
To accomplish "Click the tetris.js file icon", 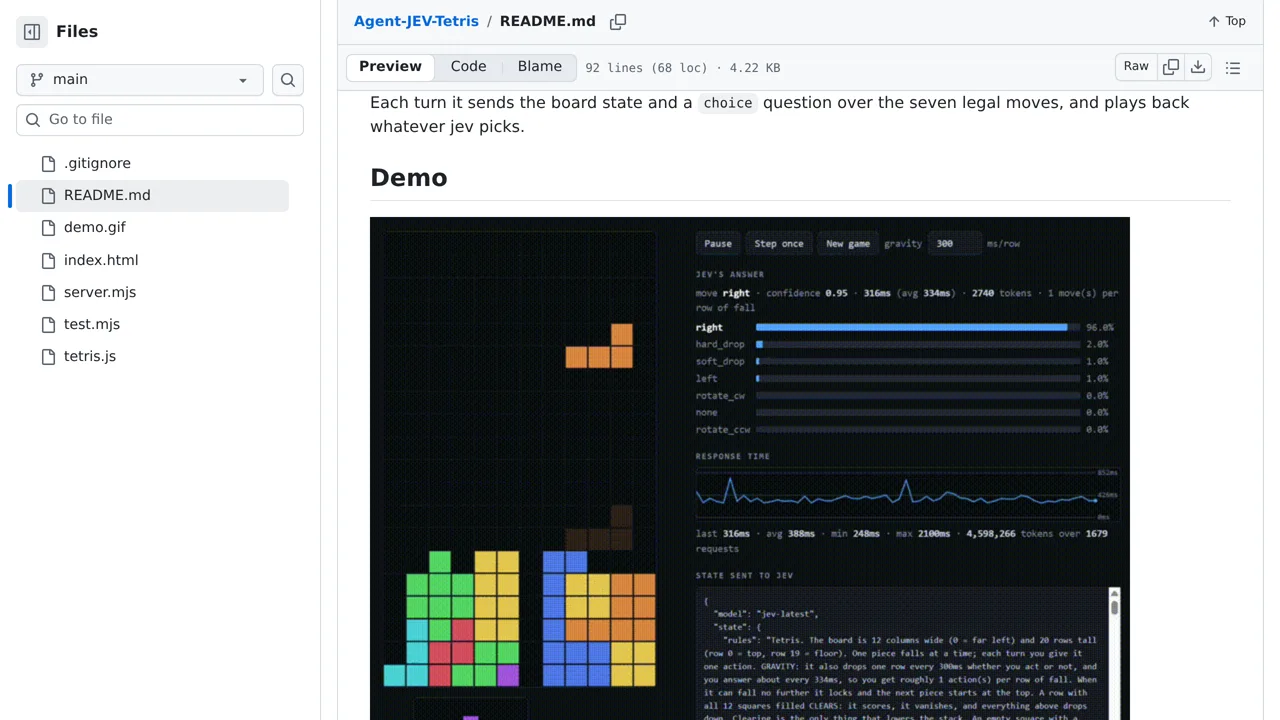I will [x=48, y=356].
